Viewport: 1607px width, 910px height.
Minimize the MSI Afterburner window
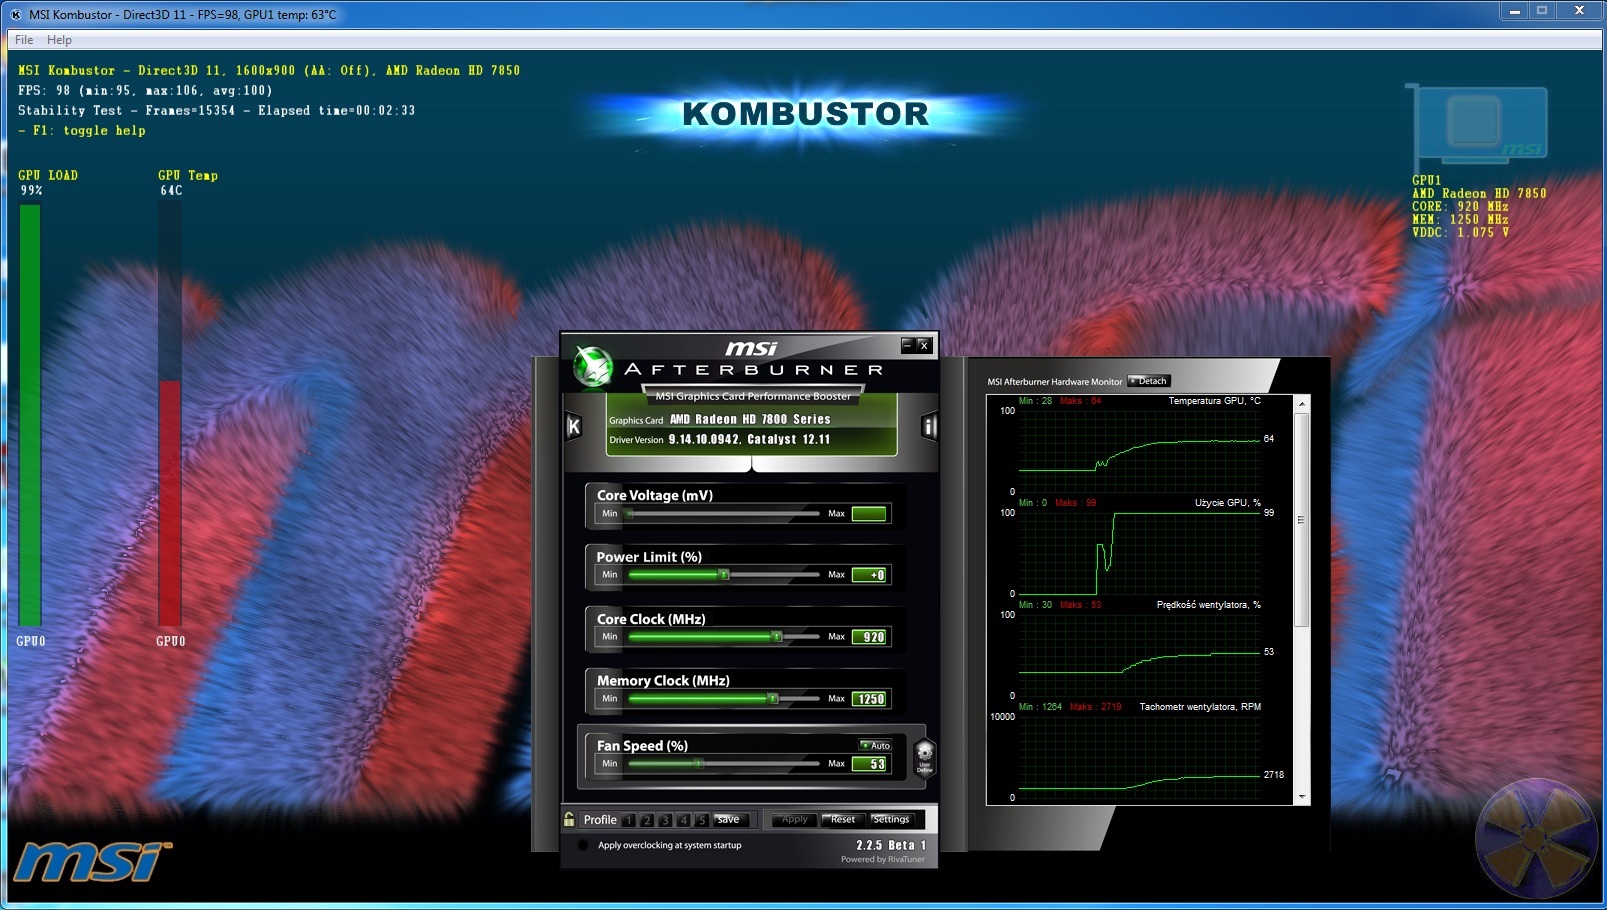coord(907,345)
